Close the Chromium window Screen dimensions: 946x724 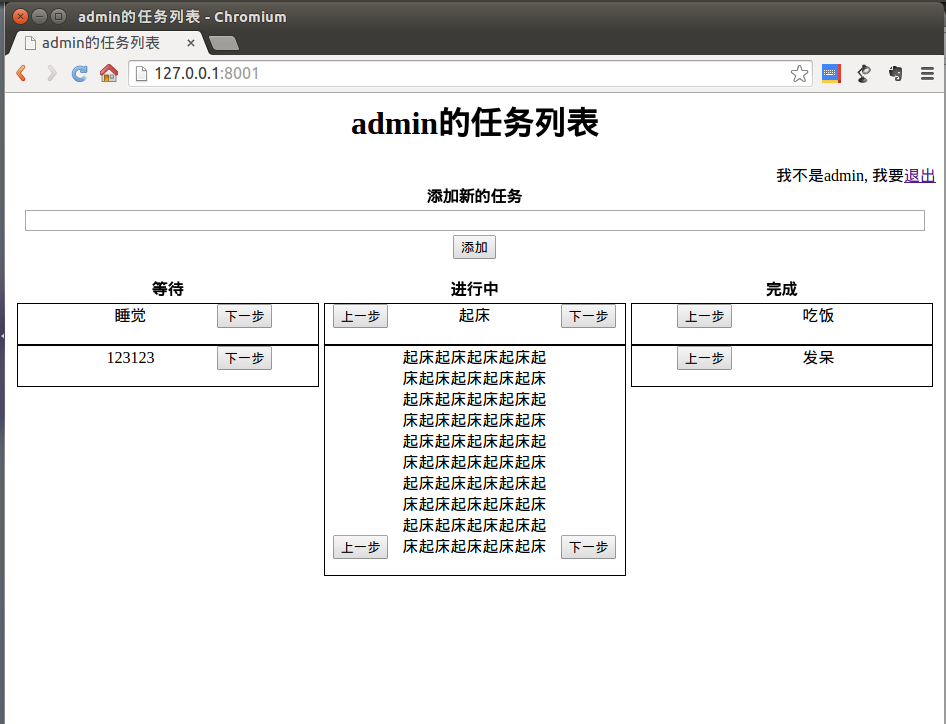21,16
